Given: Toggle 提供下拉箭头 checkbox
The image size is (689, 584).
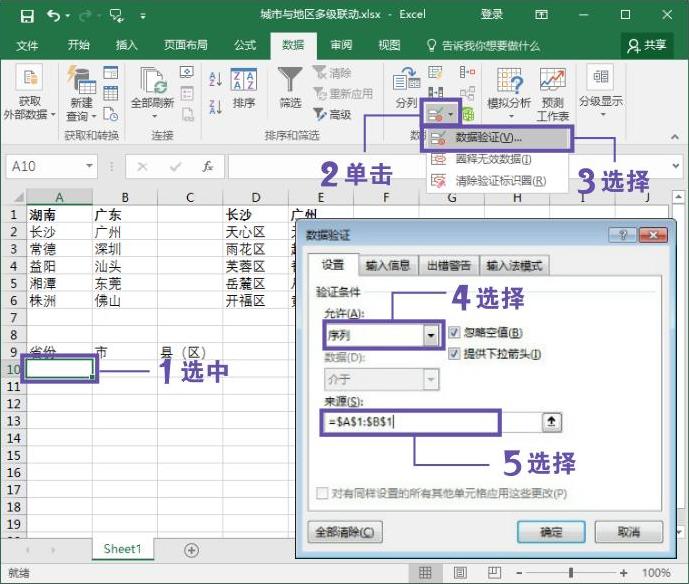Looking at the screenshot, I should coord(455,354).
